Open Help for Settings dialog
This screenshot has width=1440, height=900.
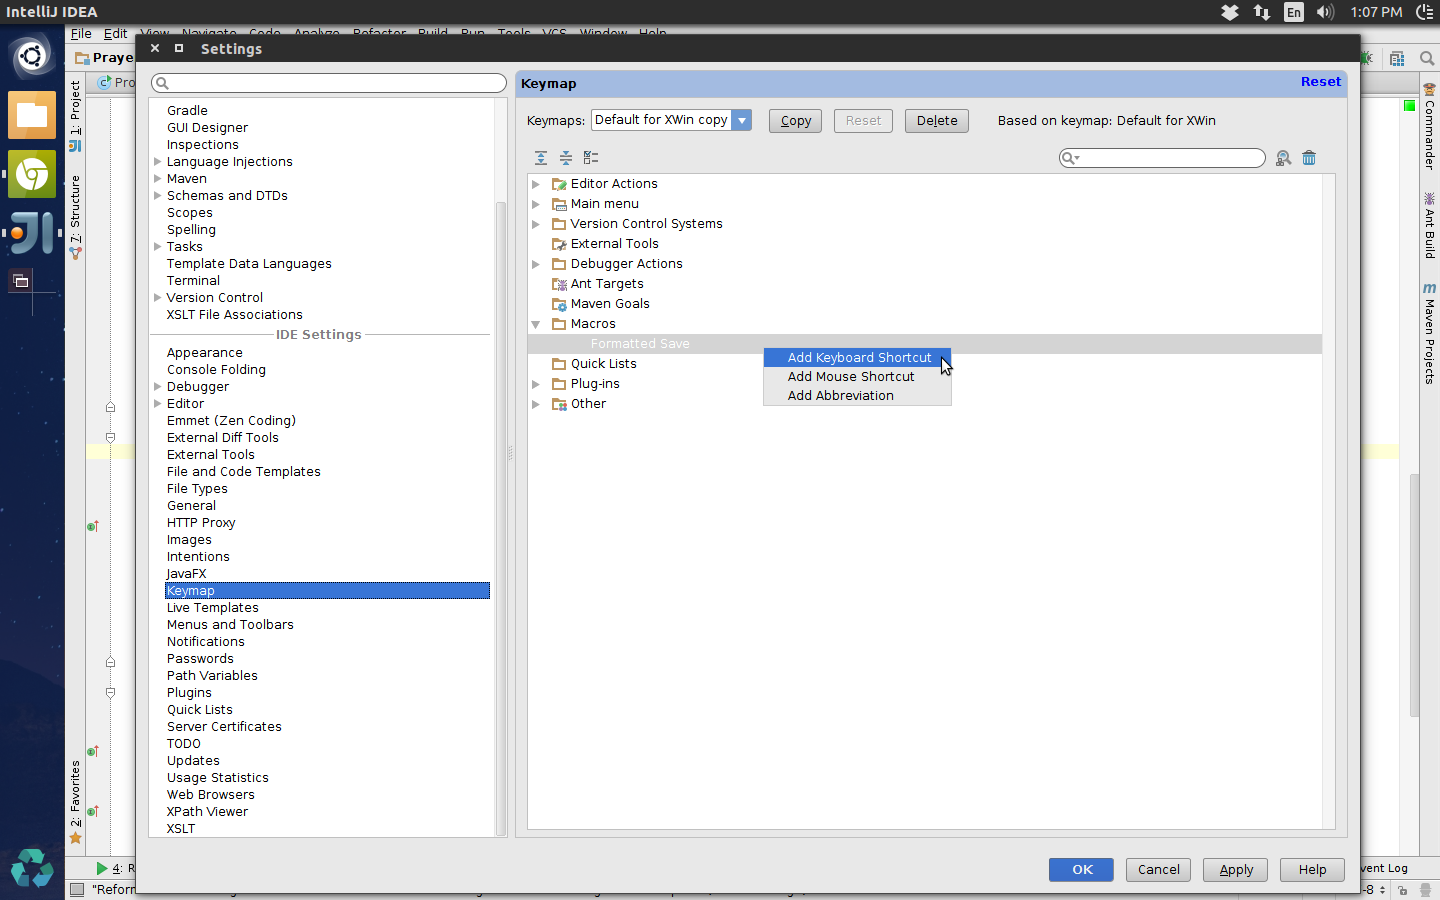coord(1313,870)
